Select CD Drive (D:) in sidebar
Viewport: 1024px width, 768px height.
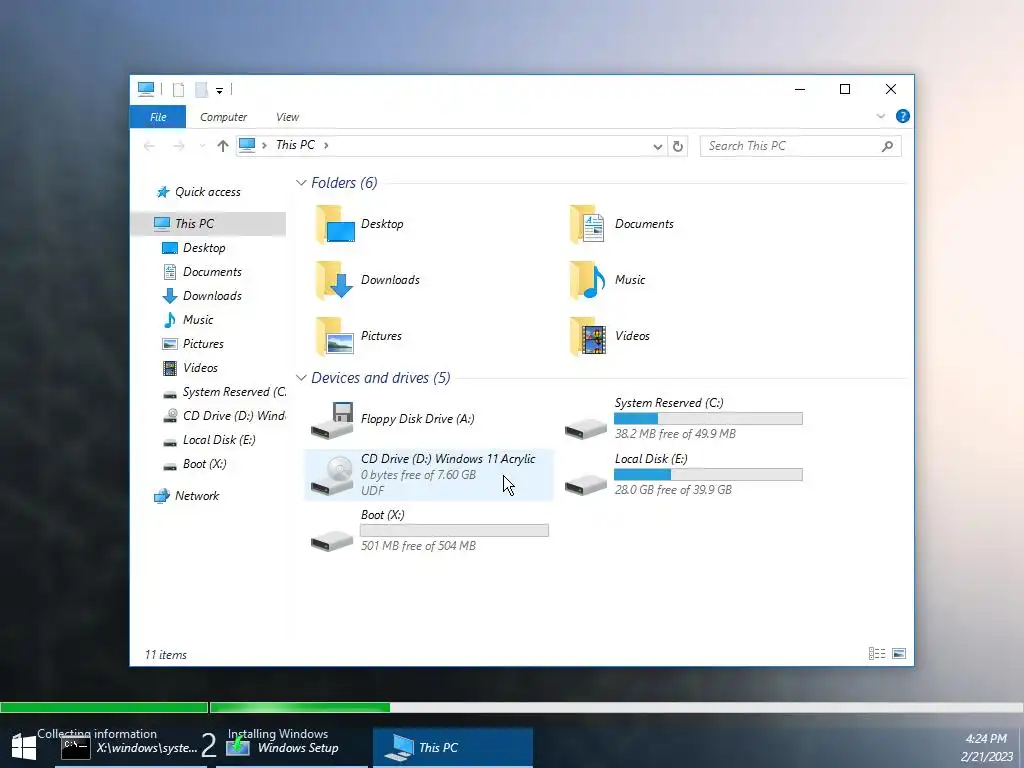click(223, 416)
